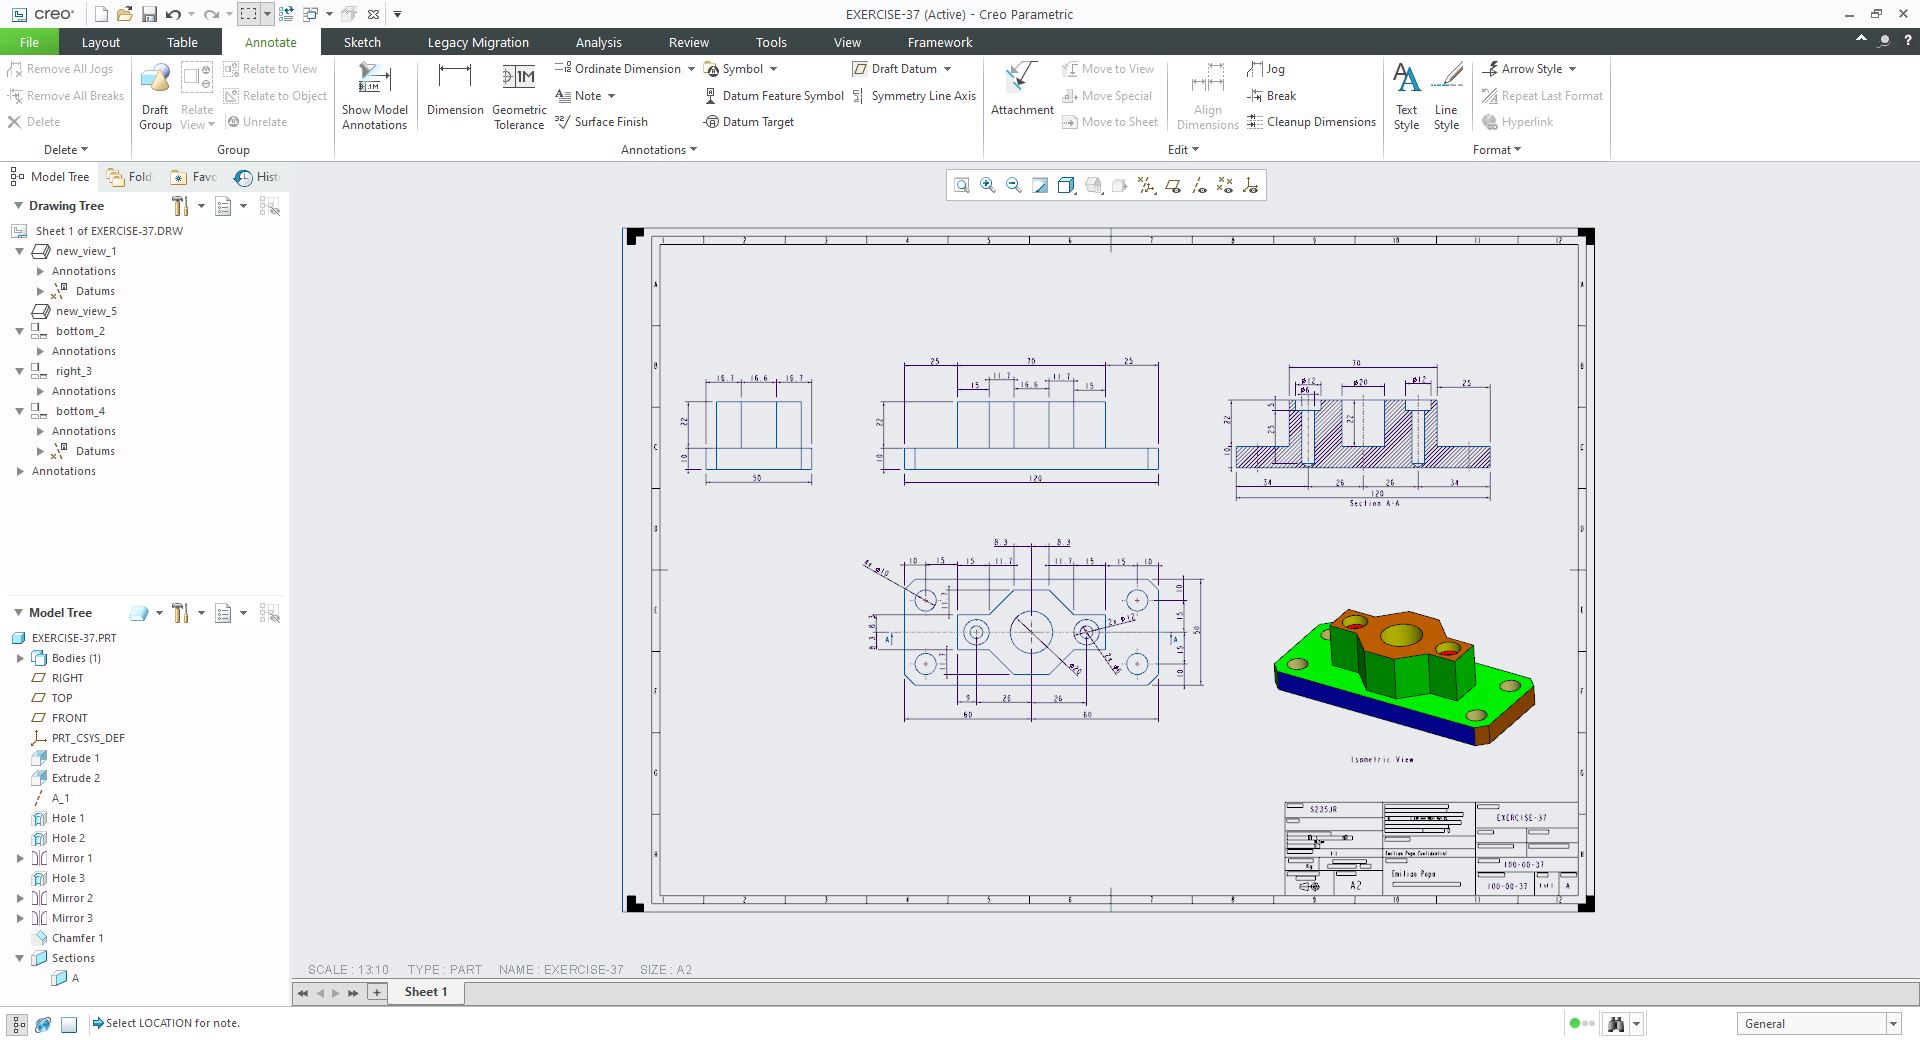Select new_view_5 in Drawing Tree
The width and height of the screenshot is (1920, 1040).
click(74, 311)
